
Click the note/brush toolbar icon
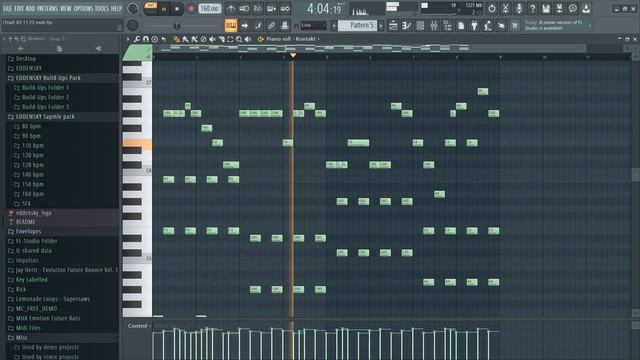coord(258,26)
